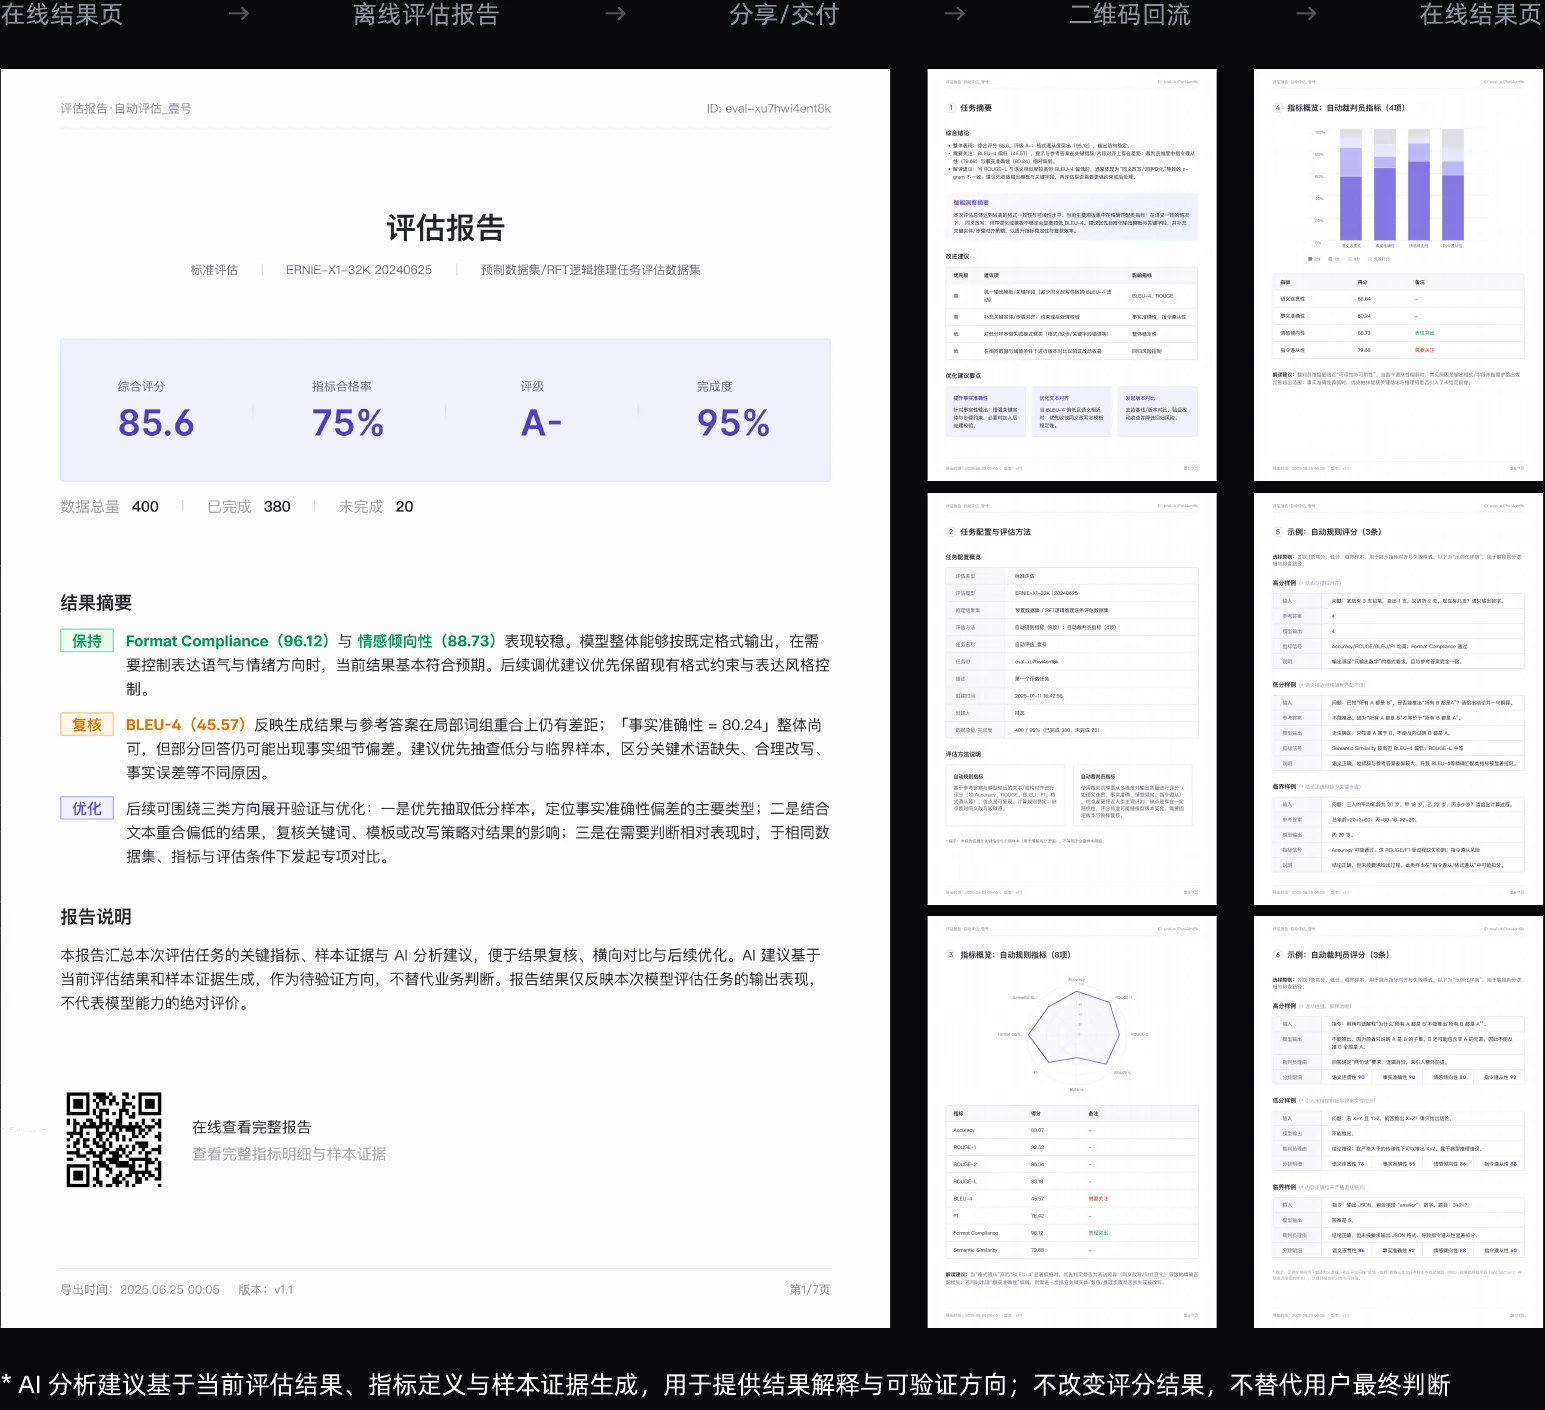Select the 分享/交付 step in the flow
Image resolution: width=1545 pixels, height=1410 pixels.
pos(784,14)
